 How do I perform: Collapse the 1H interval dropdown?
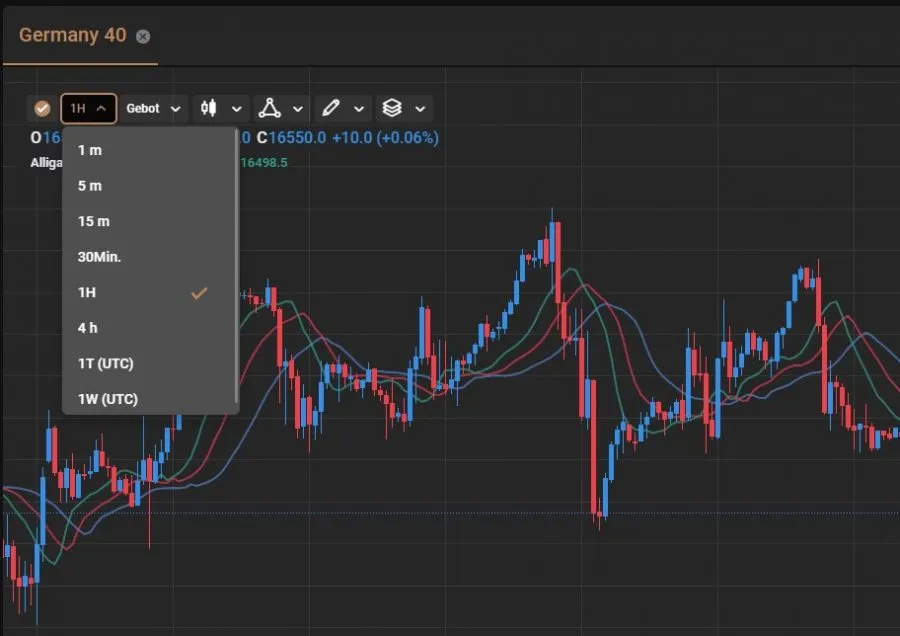pyautogui.click(x=89, y=107)
